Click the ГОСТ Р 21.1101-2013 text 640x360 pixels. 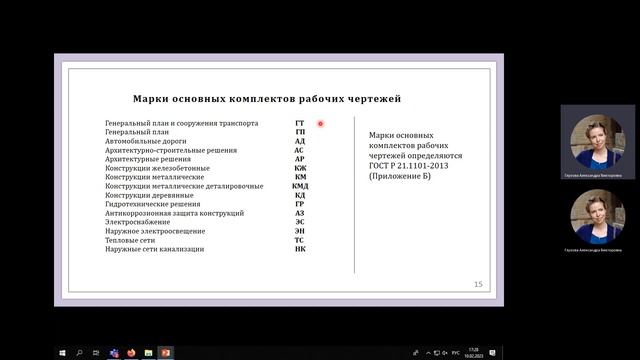409,166
